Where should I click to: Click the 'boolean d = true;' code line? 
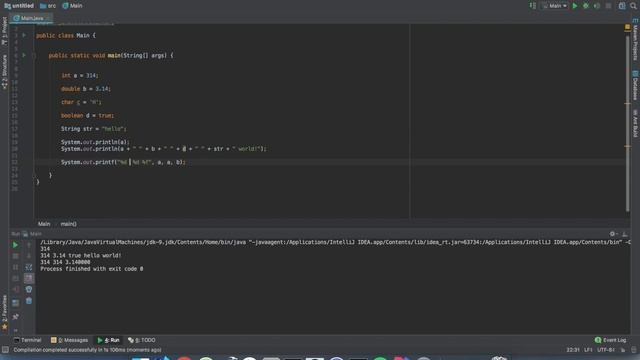[x=87, y=116]
